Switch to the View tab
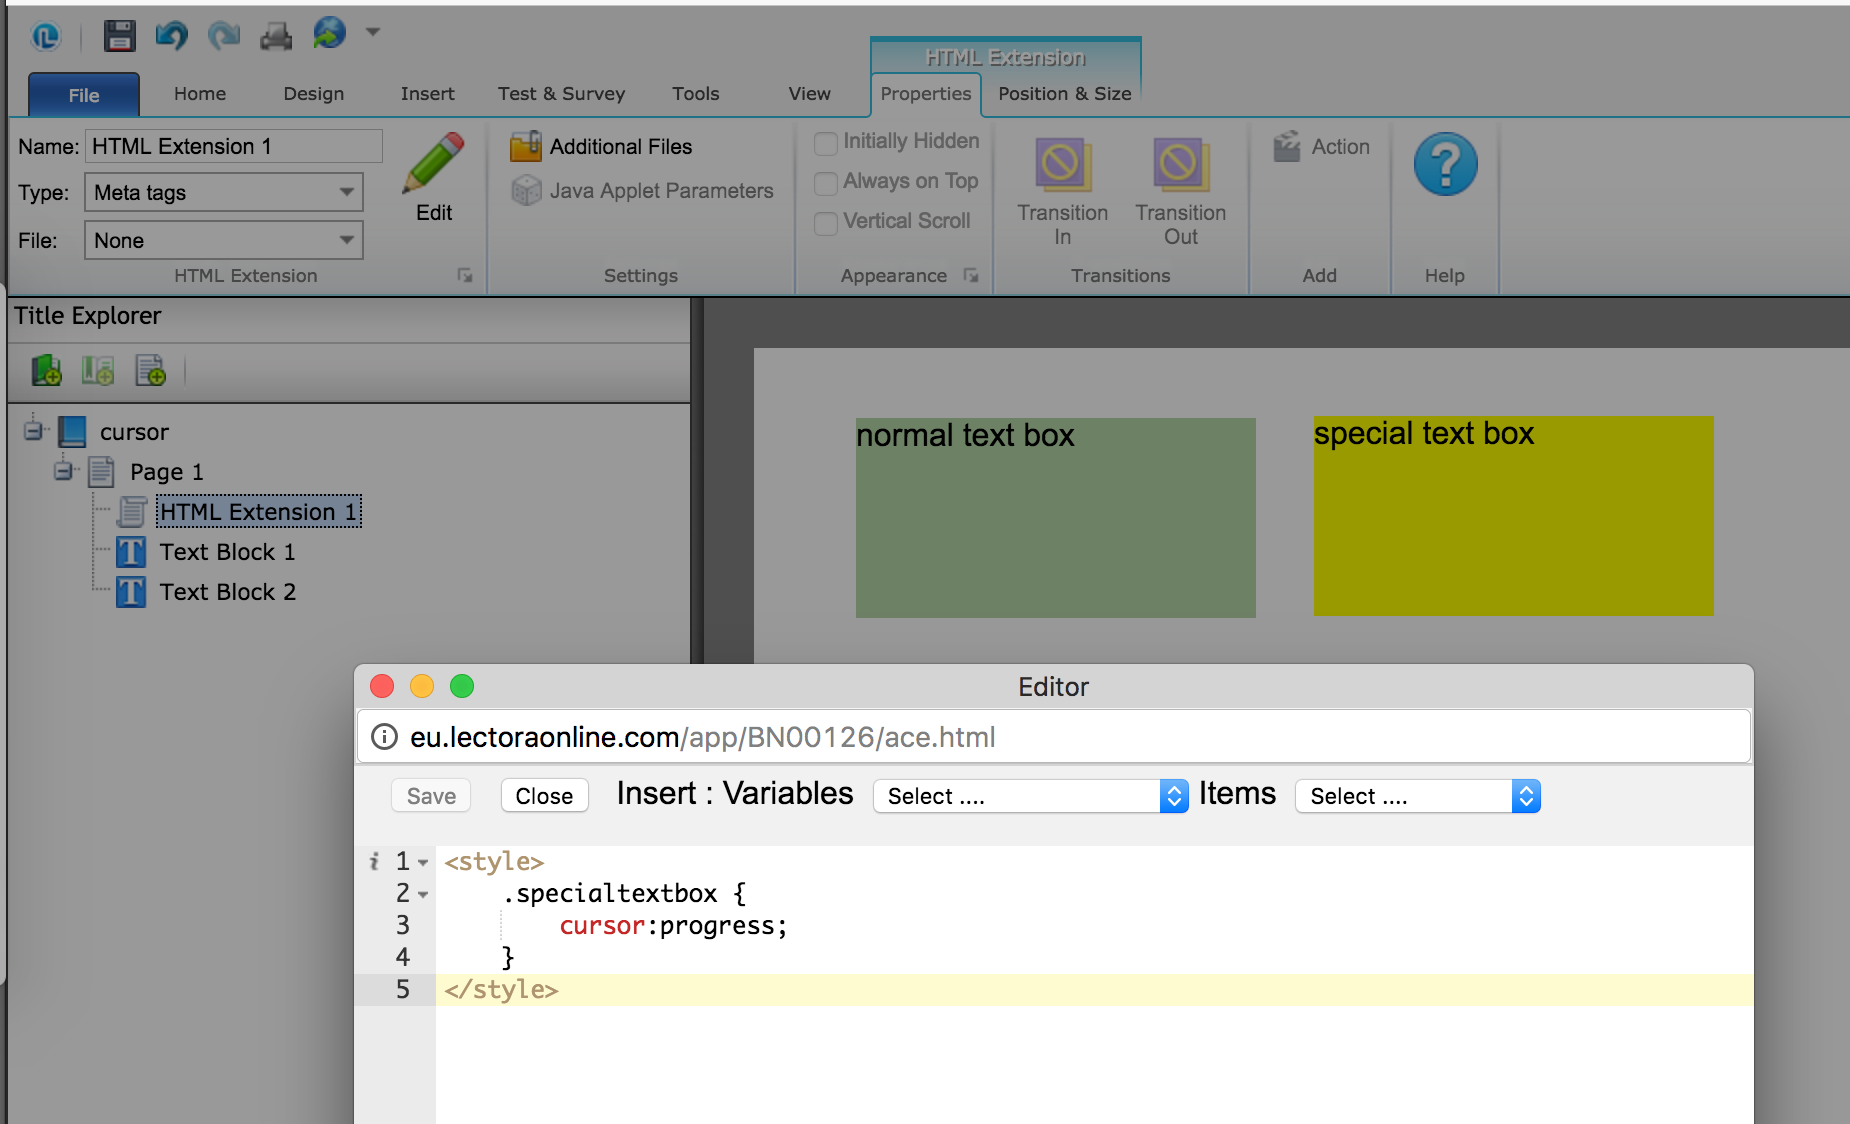 (x=809, y=93)
